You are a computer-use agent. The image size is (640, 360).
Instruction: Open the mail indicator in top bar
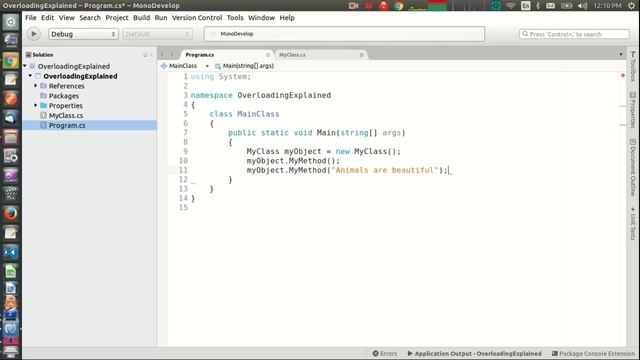click(550, 5)
